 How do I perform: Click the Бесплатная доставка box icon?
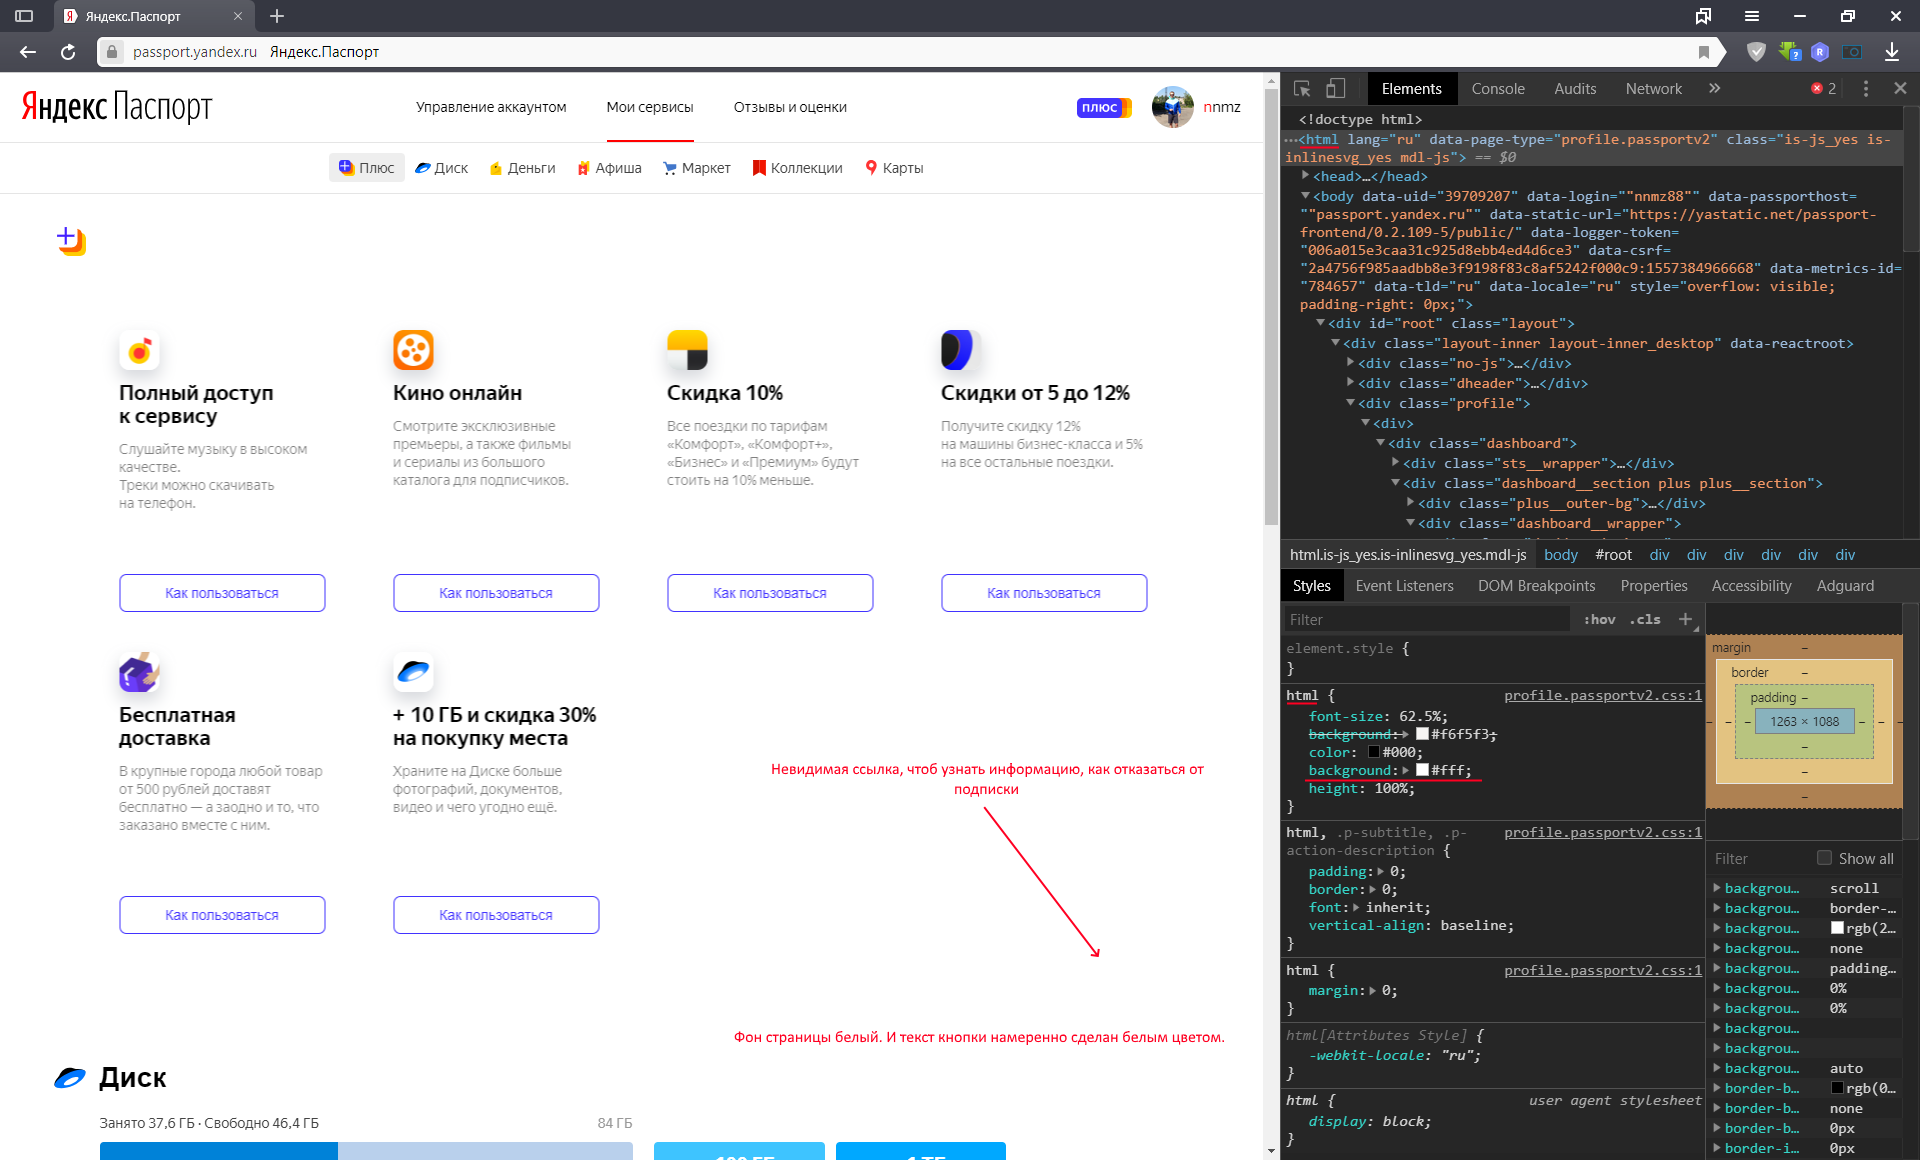pos(139,672)
